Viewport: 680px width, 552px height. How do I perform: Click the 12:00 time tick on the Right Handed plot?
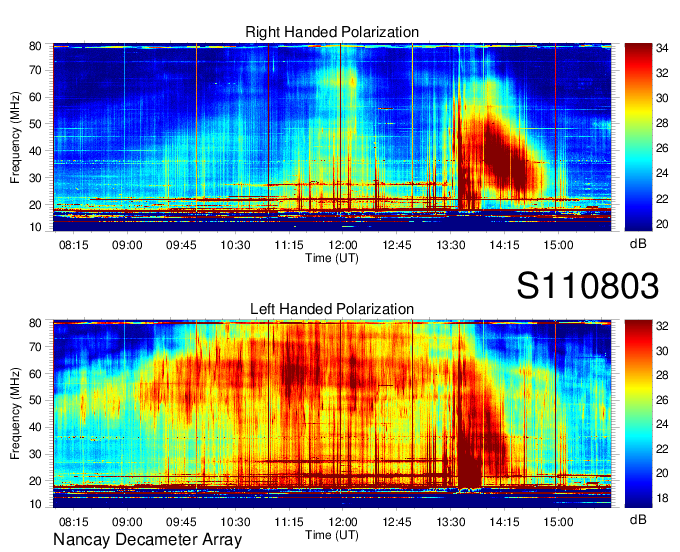[343, 245]
